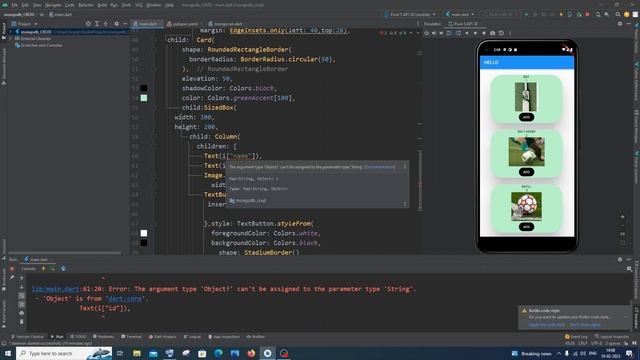The image size is (640, 360).
Task: Open the Dart Analysis tool window tab
Action: click(162, 337)
